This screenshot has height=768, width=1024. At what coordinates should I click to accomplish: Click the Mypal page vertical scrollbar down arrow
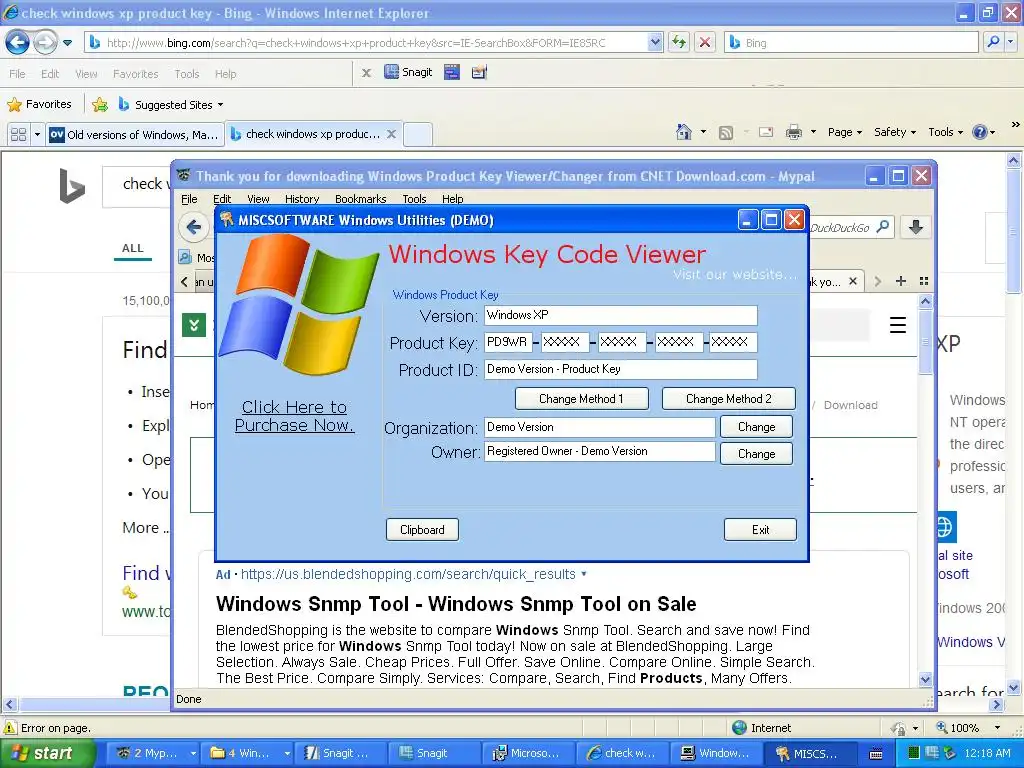coord(925,679)
